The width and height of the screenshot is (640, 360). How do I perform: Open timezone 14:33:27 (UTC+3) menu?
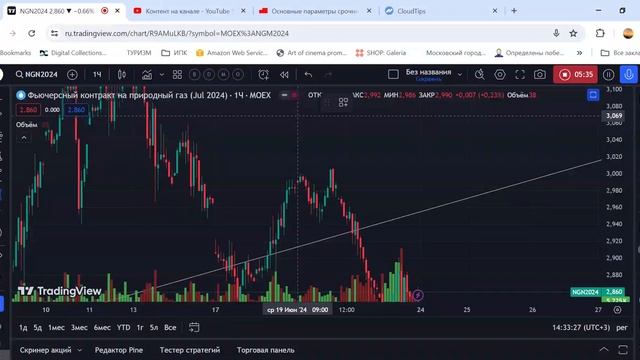(x=581, y=327)
